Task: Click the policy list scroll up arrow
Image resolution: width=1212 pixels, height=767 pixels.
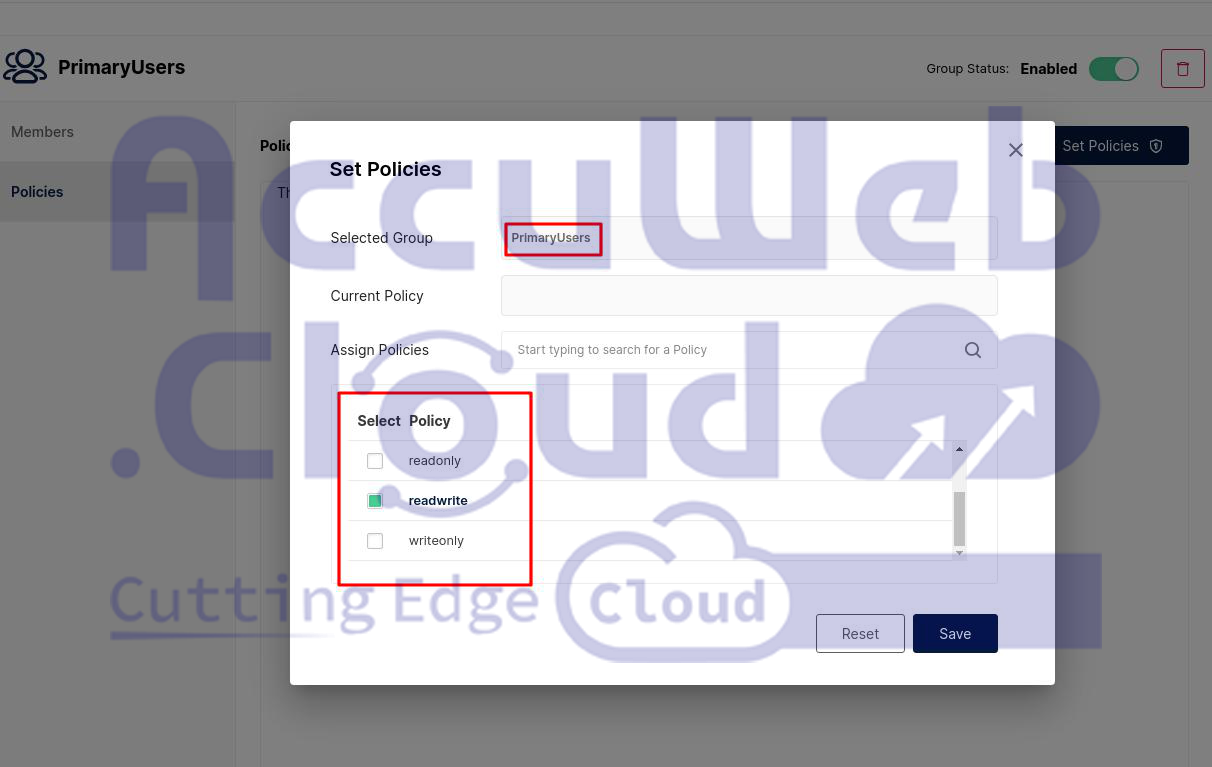Action: (x=959, y=449)
